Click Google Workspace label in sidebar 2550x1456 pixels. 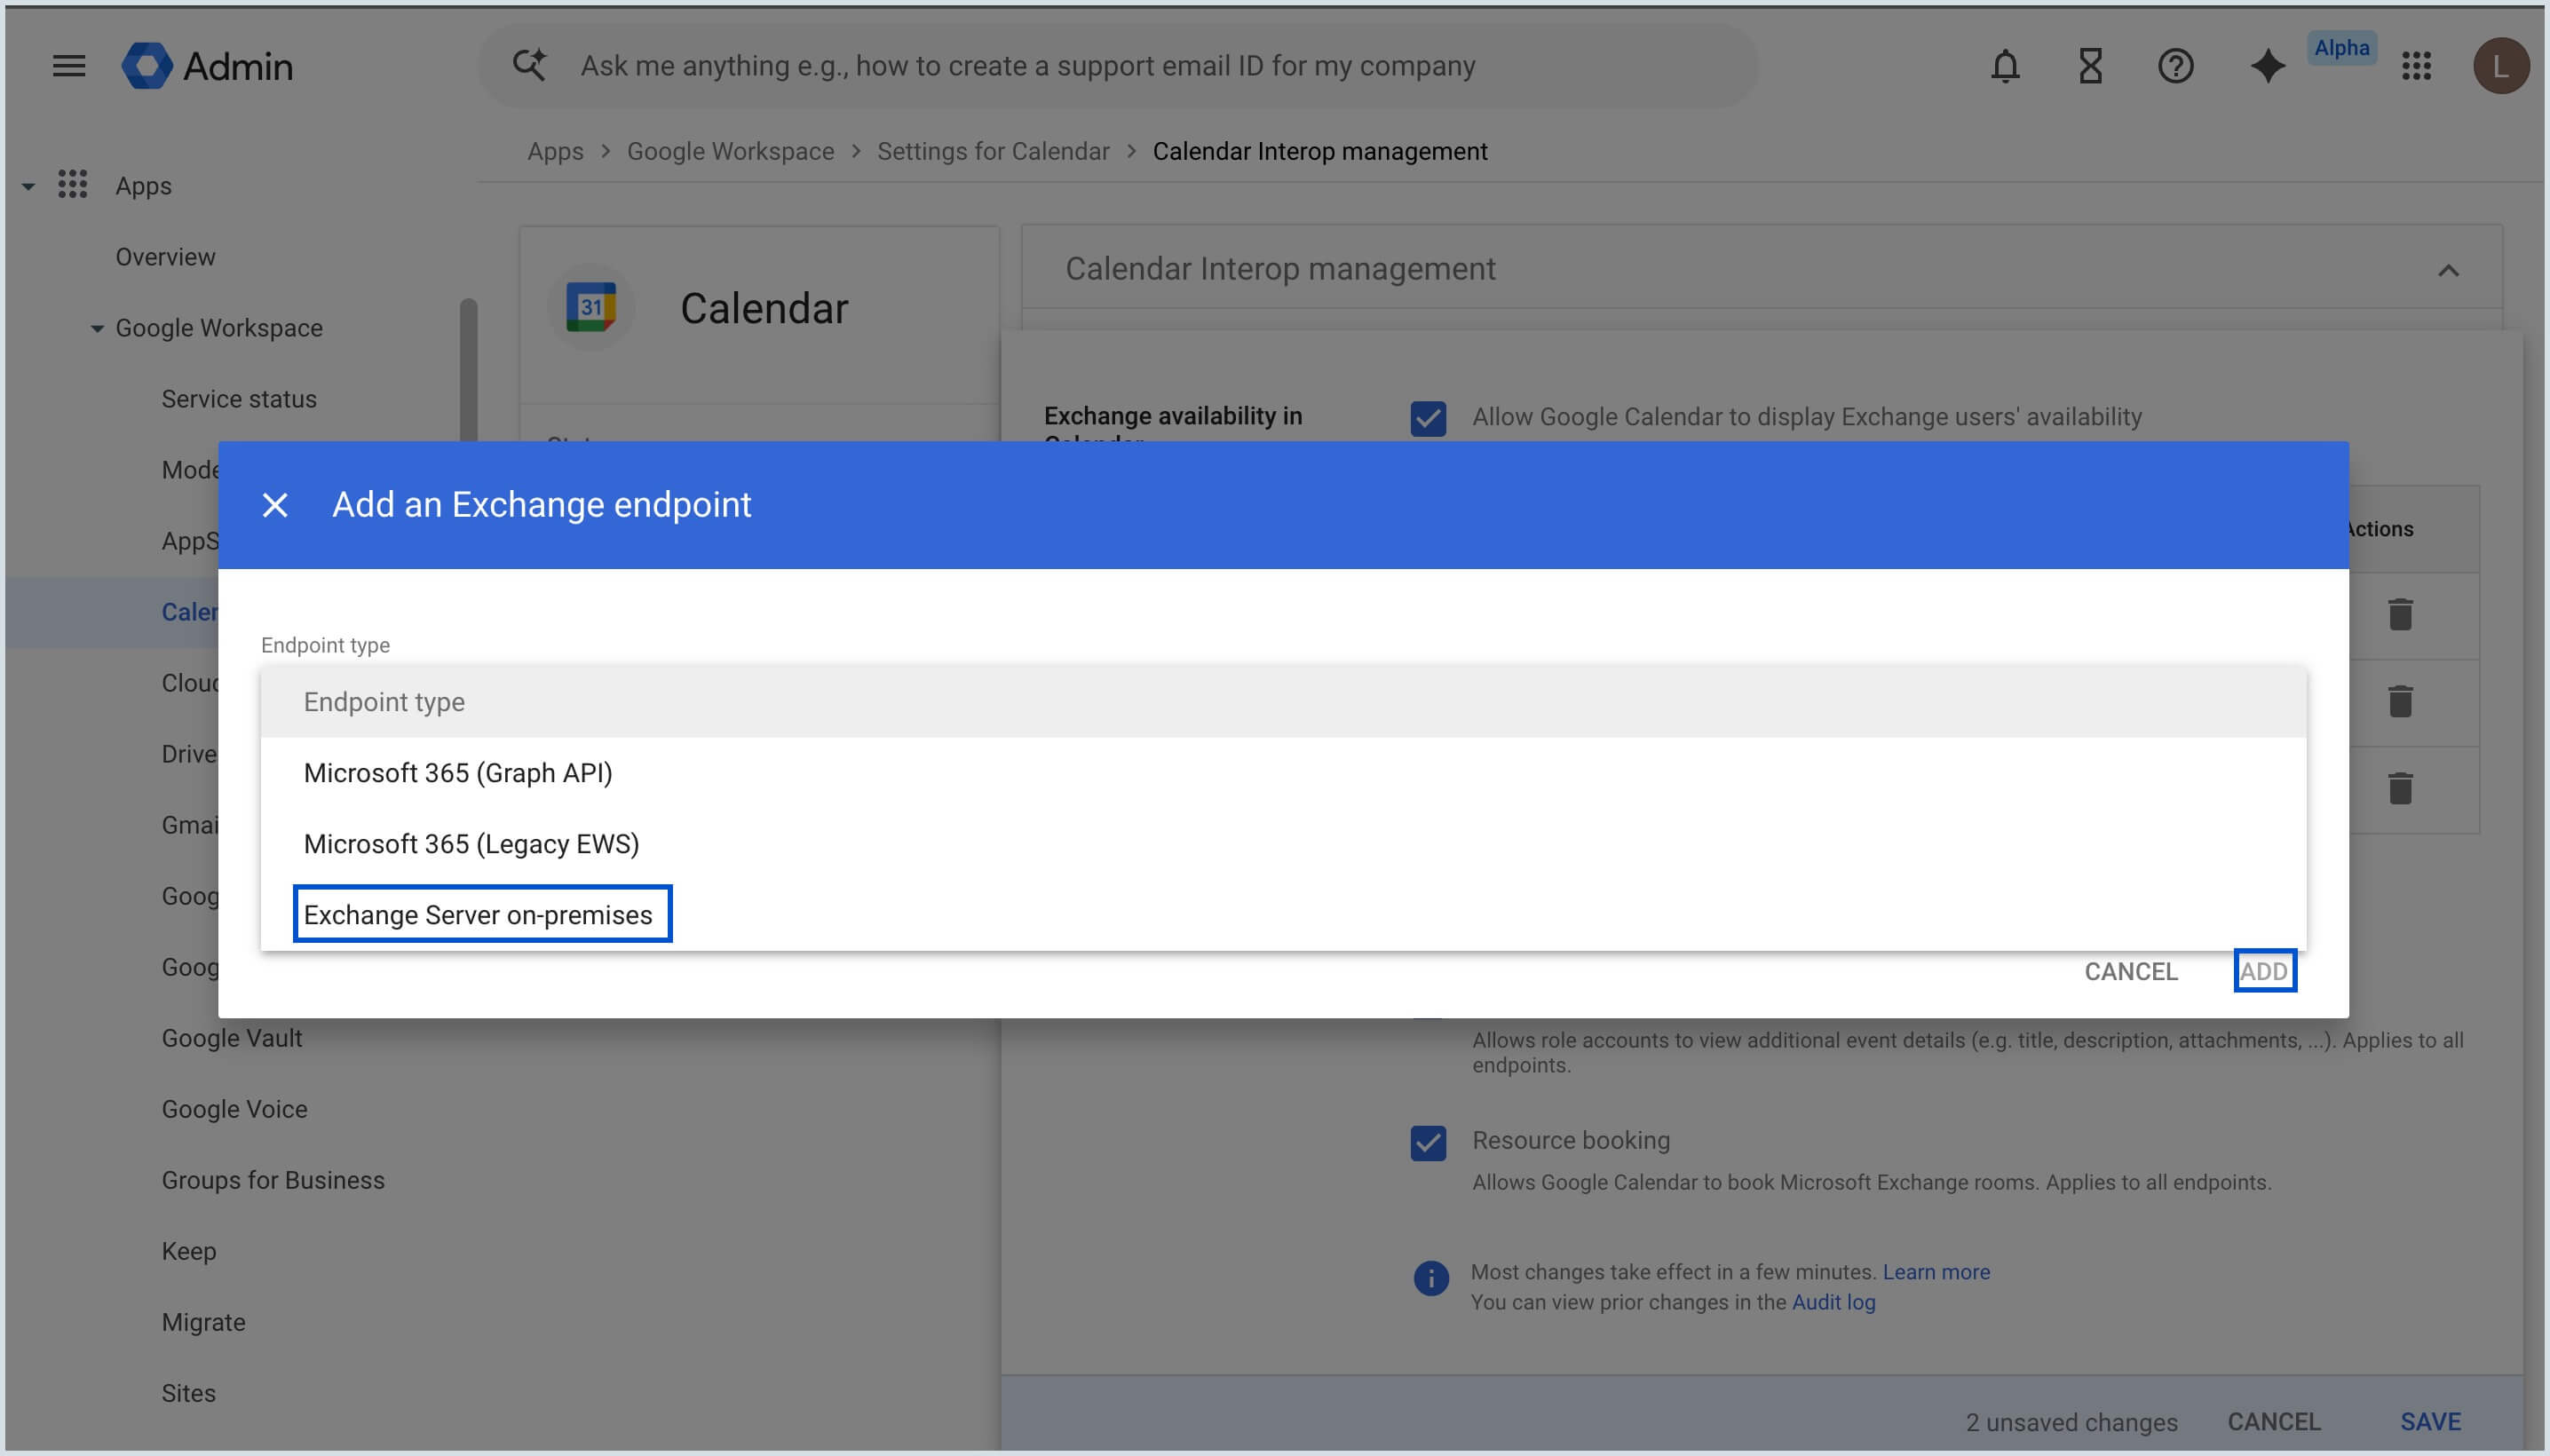click(219, 328)
